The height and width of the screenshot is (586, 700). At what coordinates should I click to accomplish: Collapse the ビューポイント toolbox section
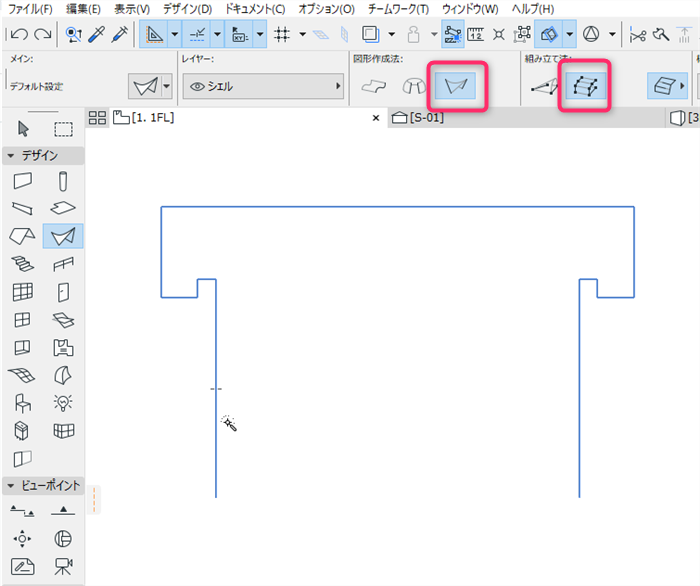[x=11, y=486]
